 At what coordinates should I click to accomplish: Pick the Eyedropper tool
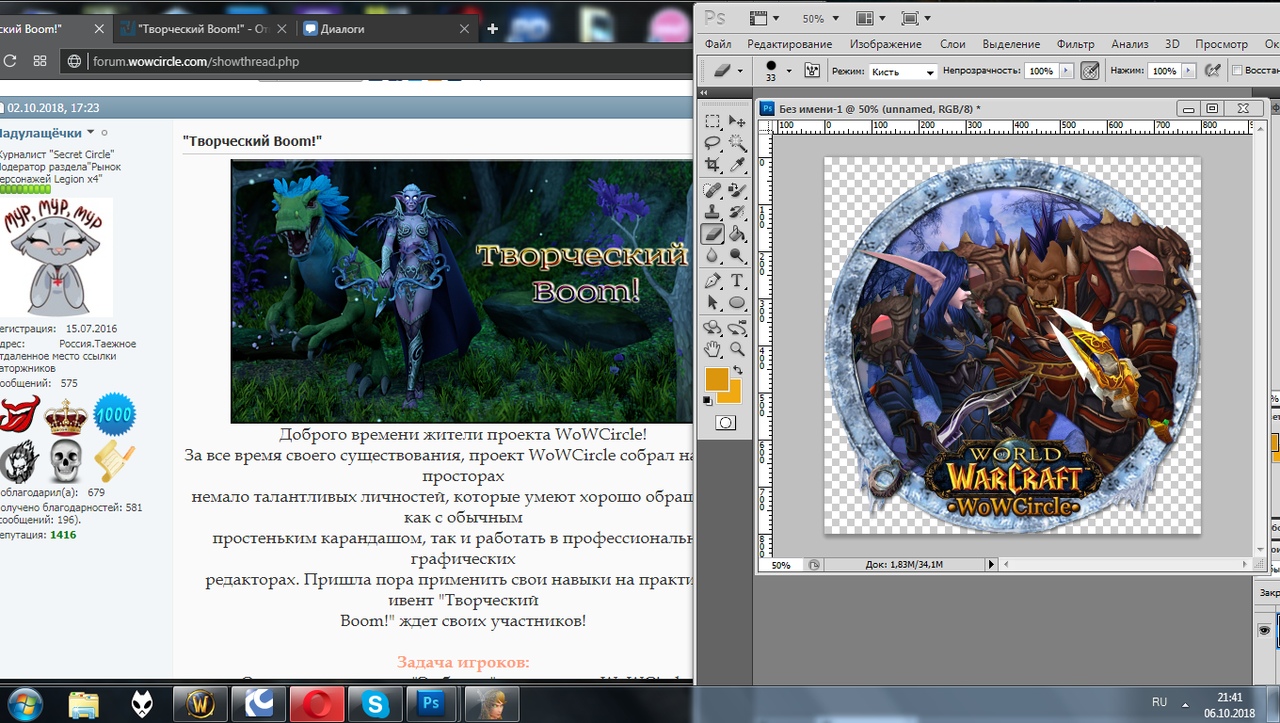pyautogui.click(x=737, y=165)
